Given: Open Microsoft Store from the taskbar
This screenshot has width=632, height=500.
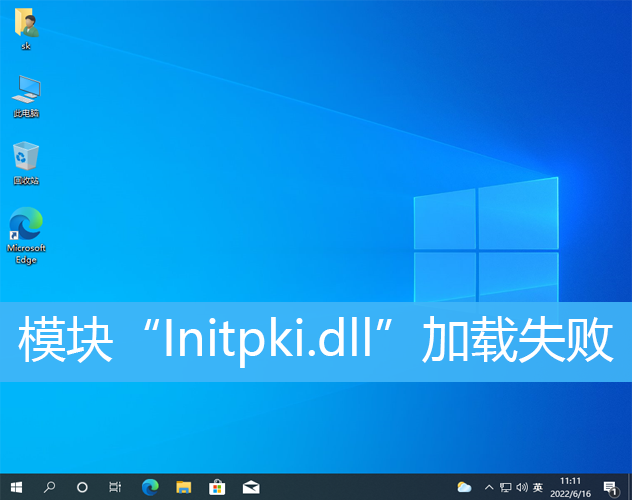Looking at the screenshot, I should (x=217, y=487).
